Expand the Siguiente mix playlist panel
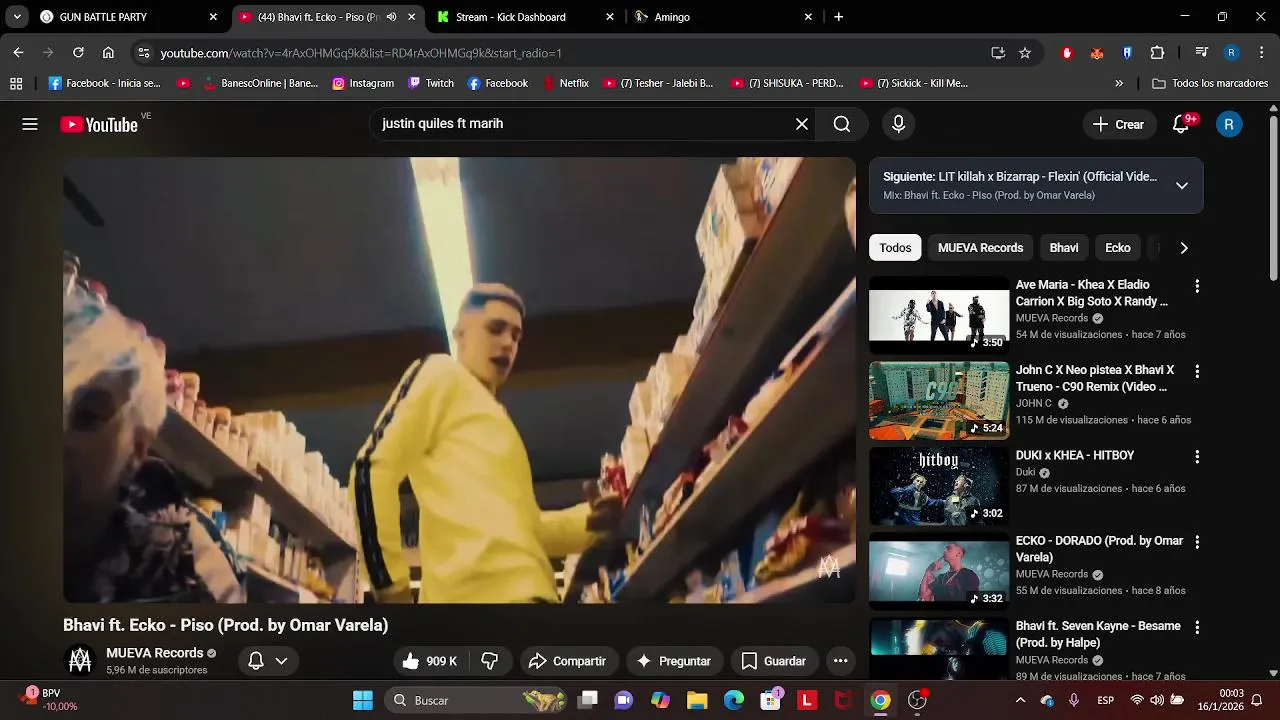1280x720 pixels. 1182,185
